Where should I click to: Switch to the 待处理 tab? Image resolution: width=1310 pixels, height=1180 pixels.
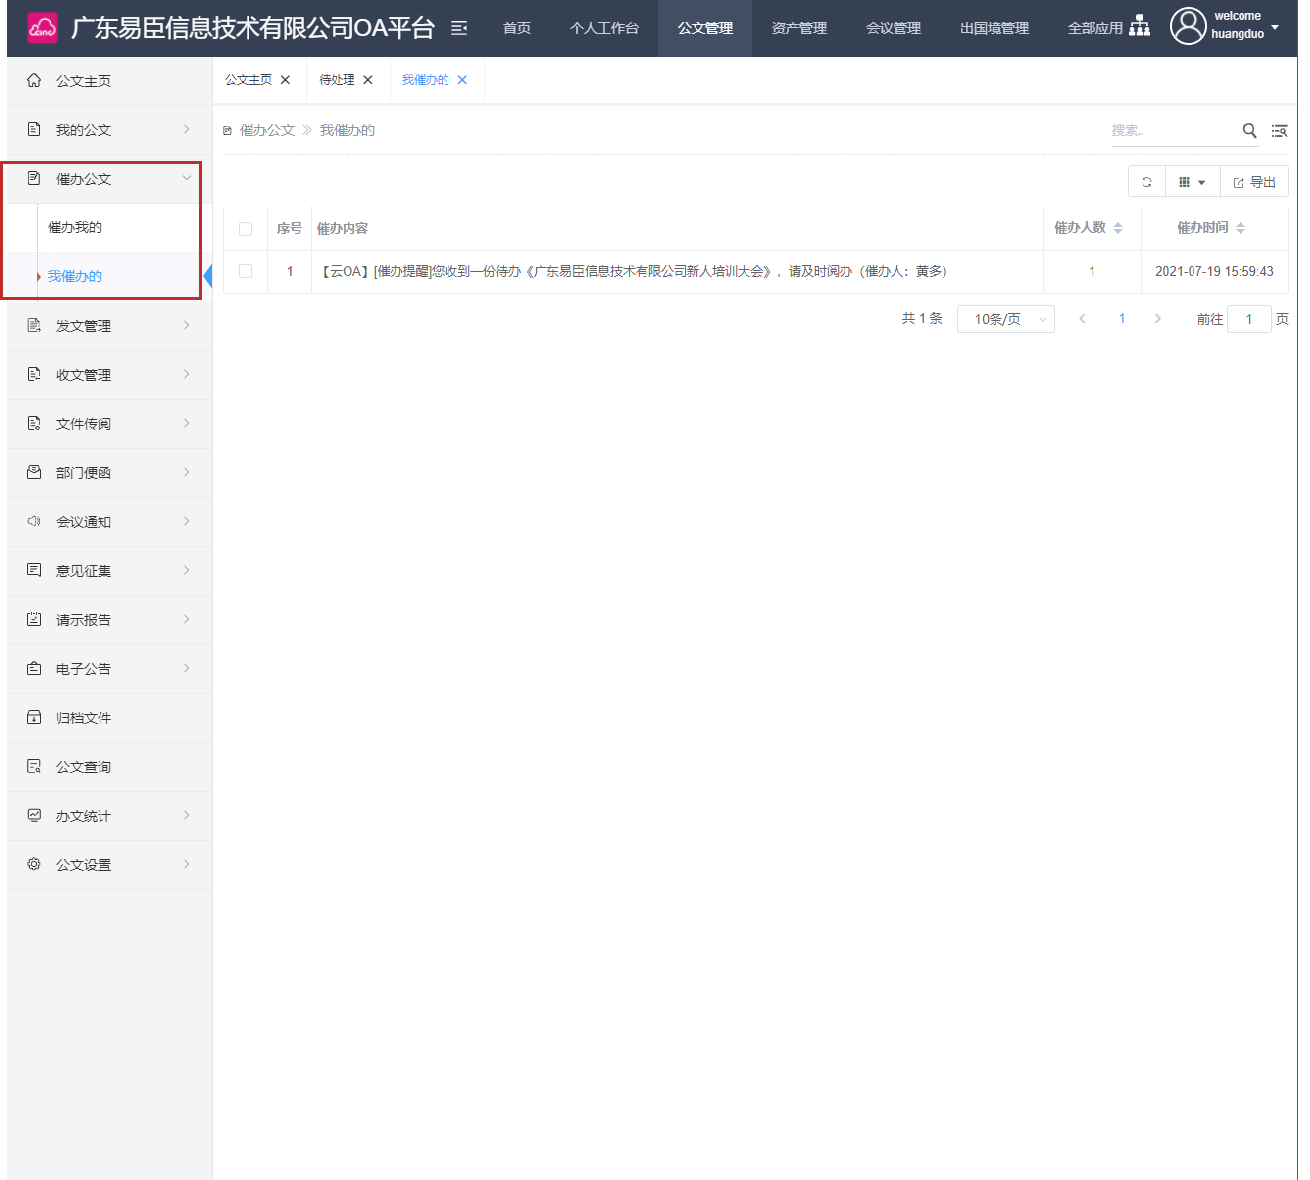(x=337, y=80)
